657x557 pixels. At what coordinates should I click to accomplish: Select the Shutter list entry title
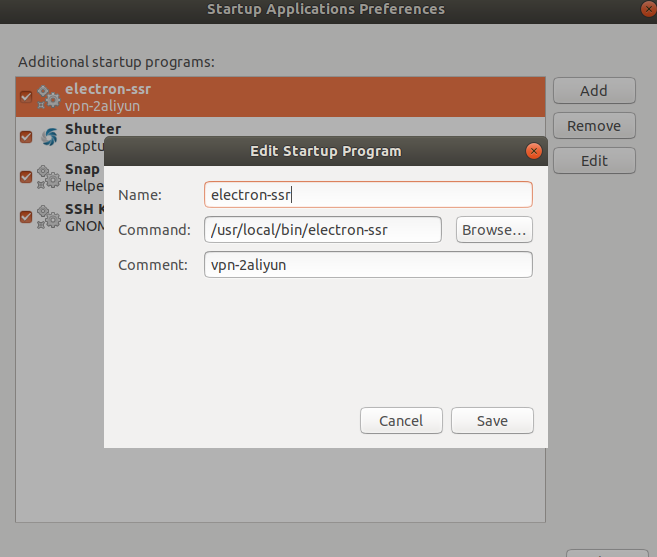click(x=93, y=129)
